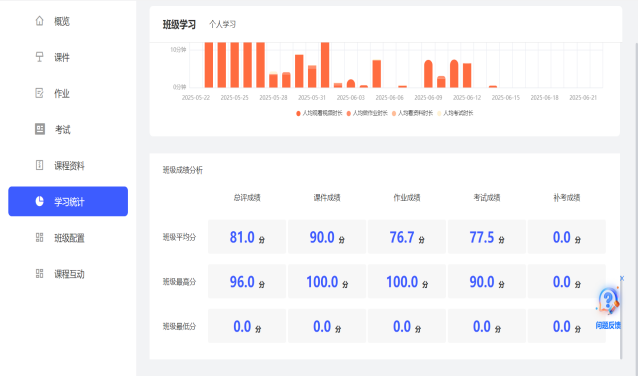Click the 2025-06-09 date axis label

tap(428, 98)
